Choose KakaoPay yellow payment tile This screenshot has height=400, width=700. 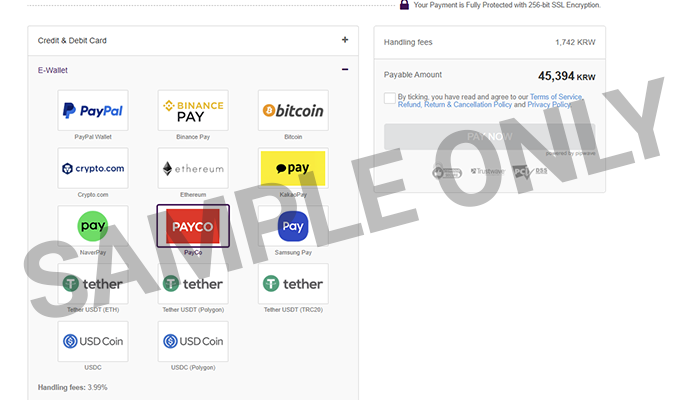click(293, 168)
